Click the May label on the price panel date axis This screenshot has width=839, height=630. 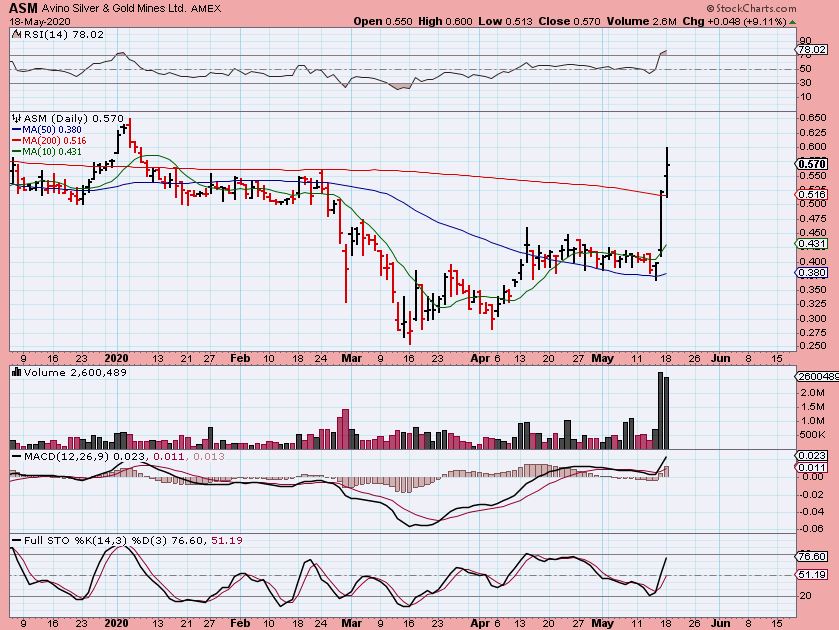[x=602, y=358]
